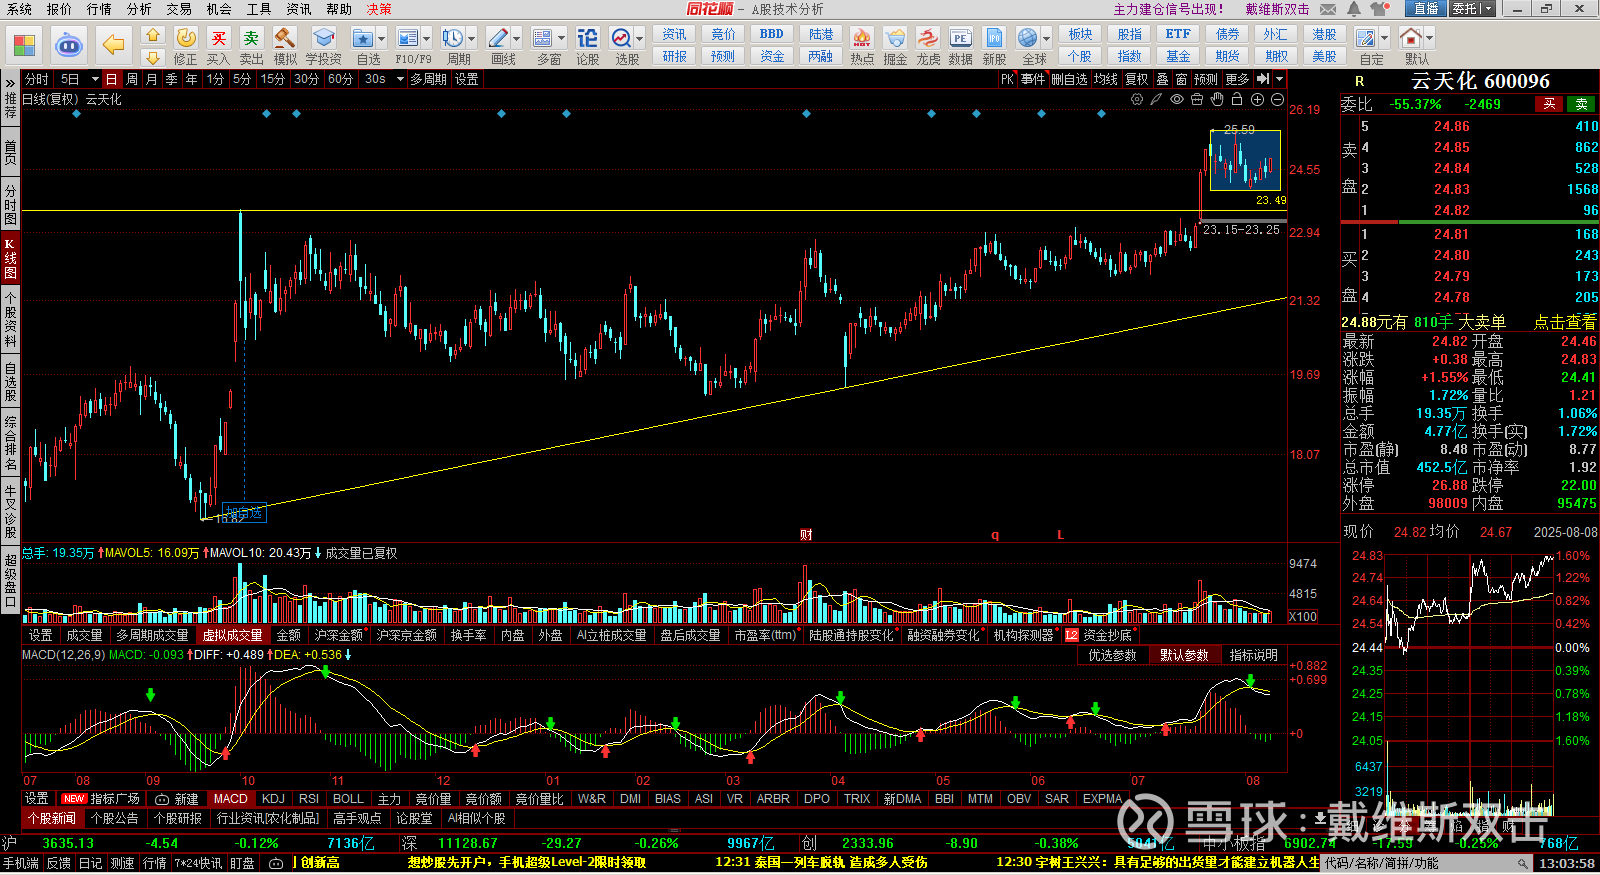Screen dimensions: 1600x875
Task: Click the ETF button
Action: pos(1178,34)
